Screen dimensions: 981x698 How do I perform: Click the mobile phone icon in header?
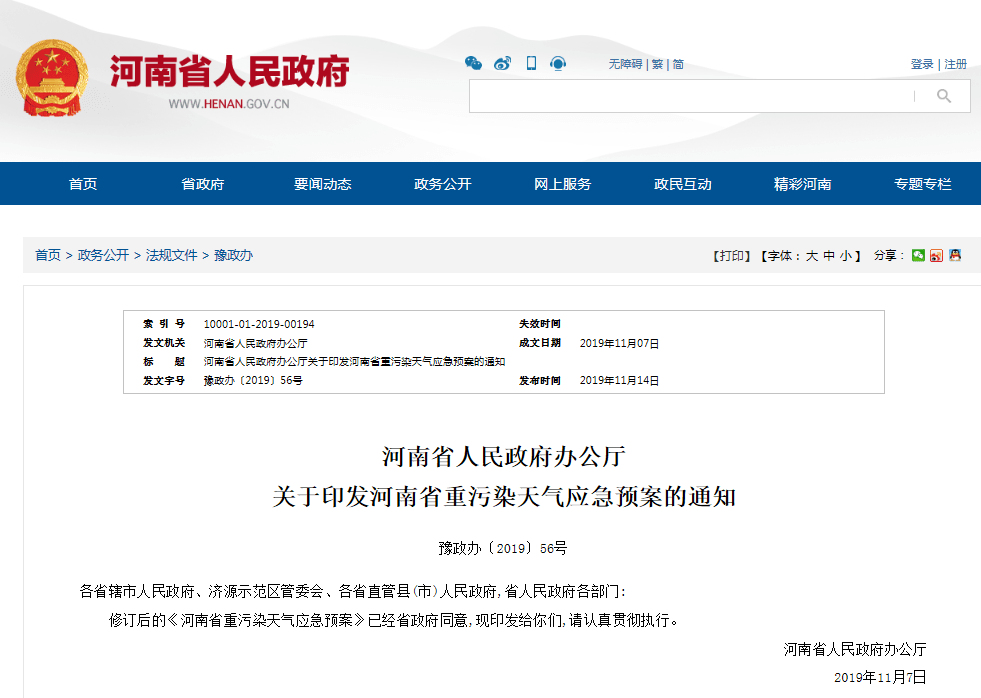pyautogui.click(x=531, y=64)
